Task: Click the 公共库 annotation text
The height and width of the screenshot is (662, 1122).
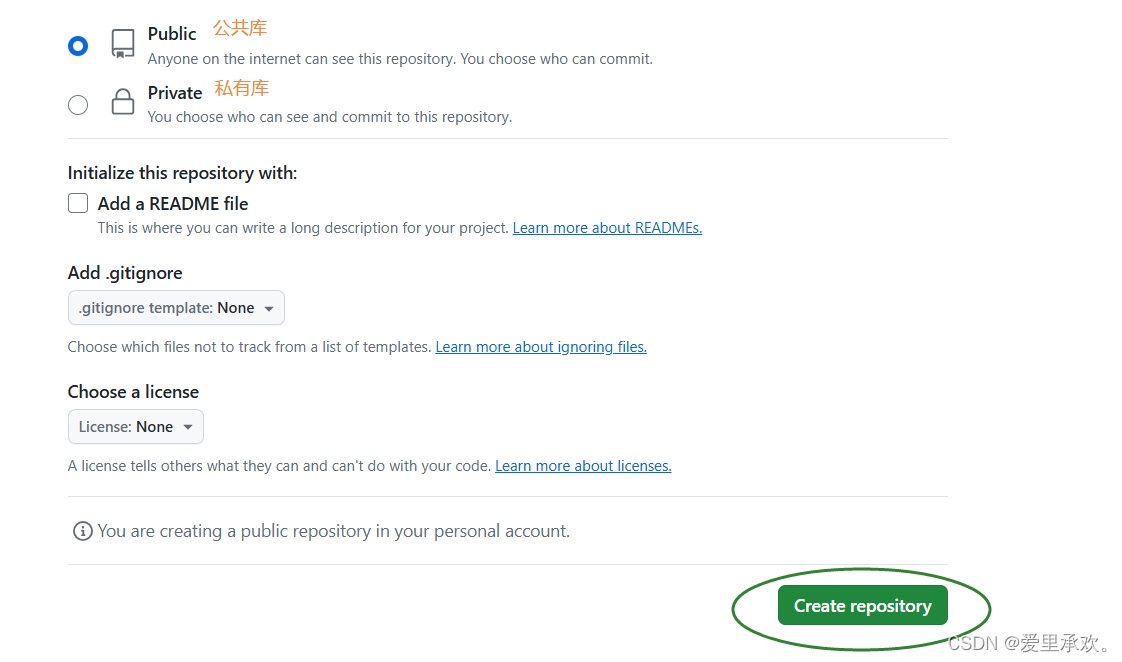Action: pyautogui.click(x=240, y=28)
